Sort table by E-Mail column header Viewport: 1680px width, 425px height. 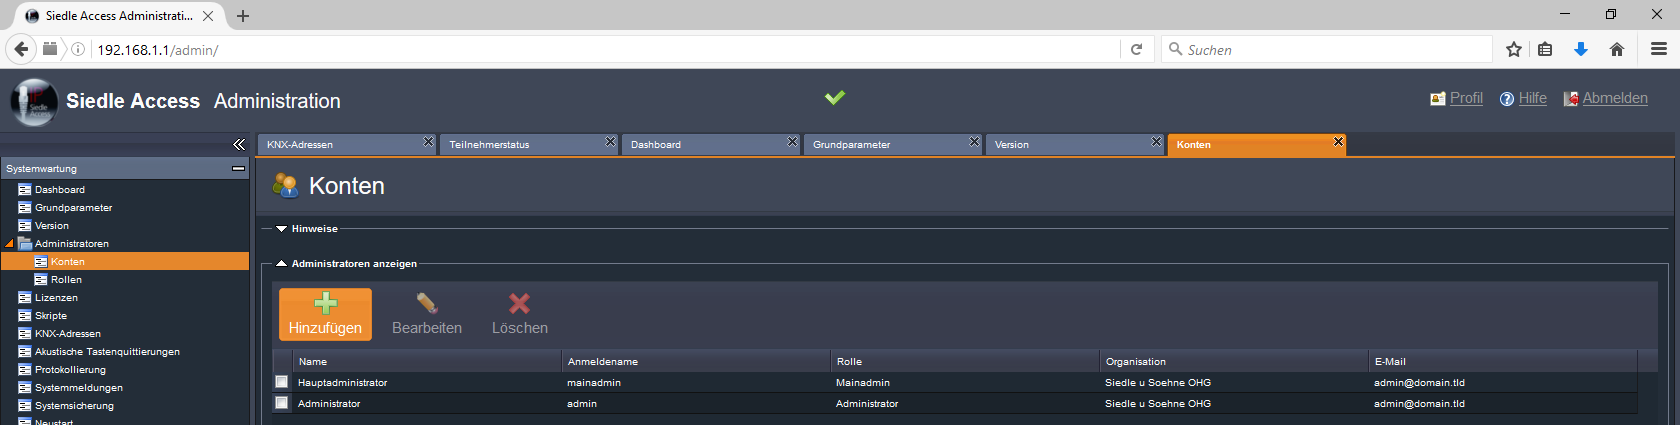coord(1502,361)
